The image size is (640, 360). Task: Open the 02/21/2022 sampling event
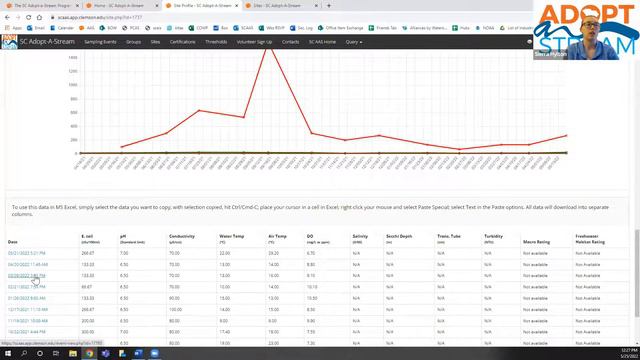[27, 287]
